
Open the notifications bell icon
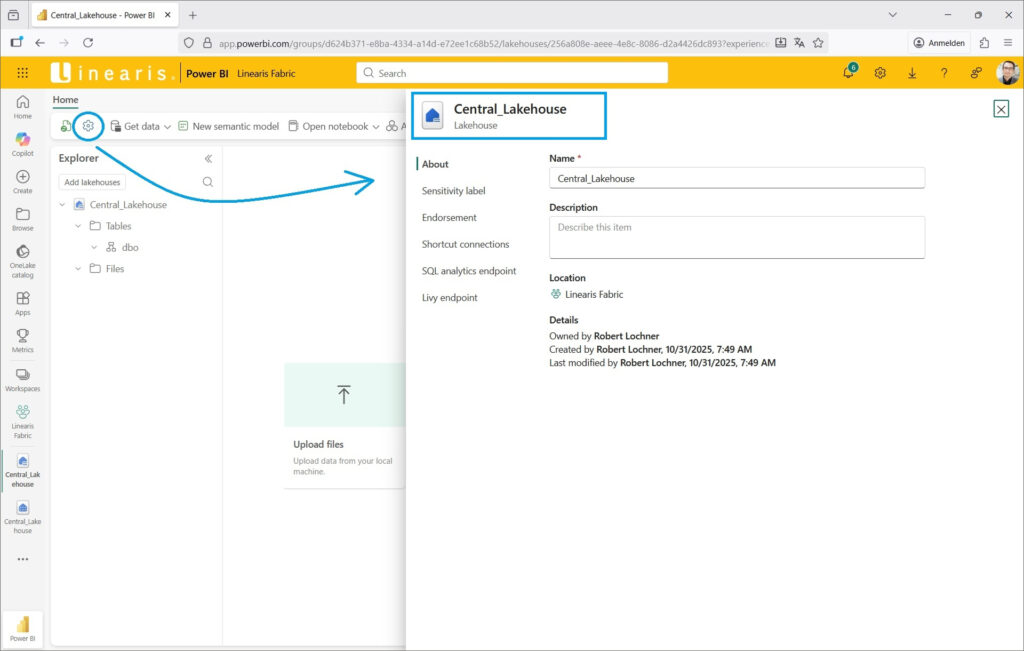848,73
